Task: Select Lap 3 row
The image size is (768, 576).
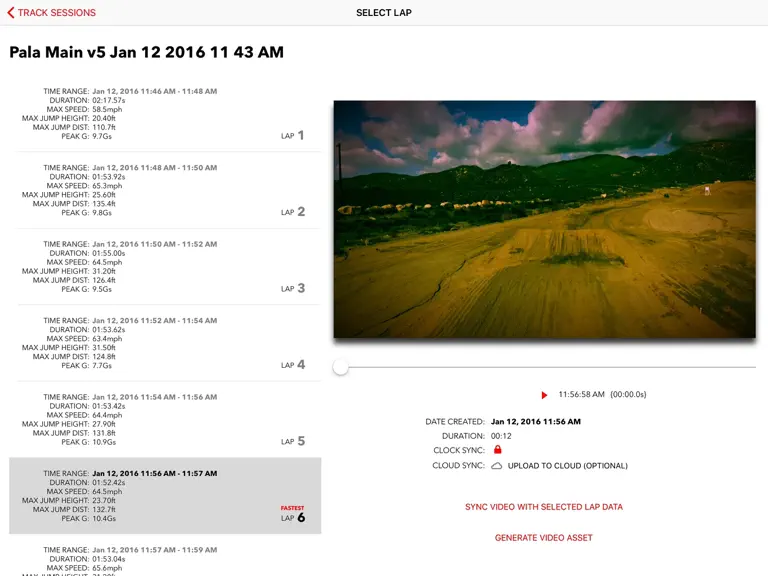Action: coord(165,266)
